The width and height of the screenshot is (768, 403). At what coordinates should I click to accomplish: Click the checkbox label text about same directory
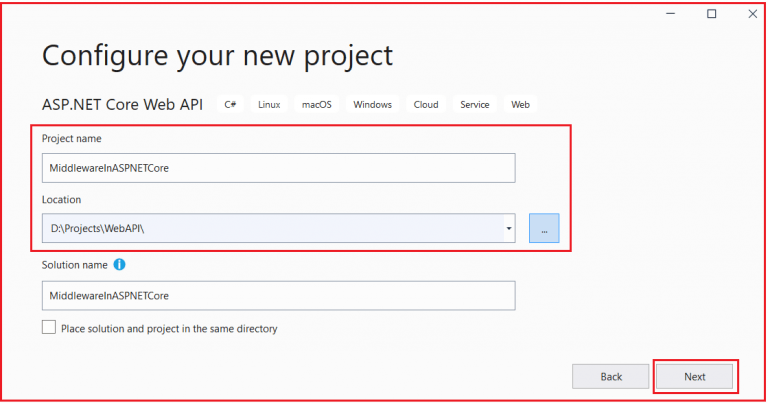tap(169, 329)
